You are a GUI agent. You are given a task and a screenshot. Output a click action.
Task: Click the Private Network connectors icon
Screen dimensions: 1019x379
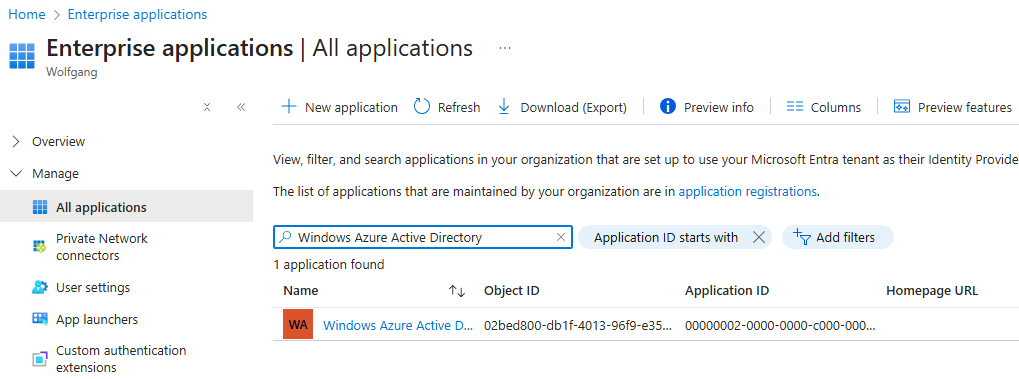click(x=40, y=247)
